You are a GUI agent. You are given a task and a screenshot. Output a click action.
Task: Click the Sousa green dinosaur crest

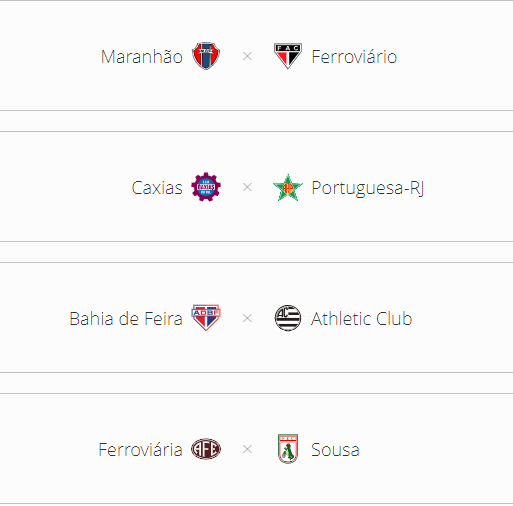click(288, 449)
